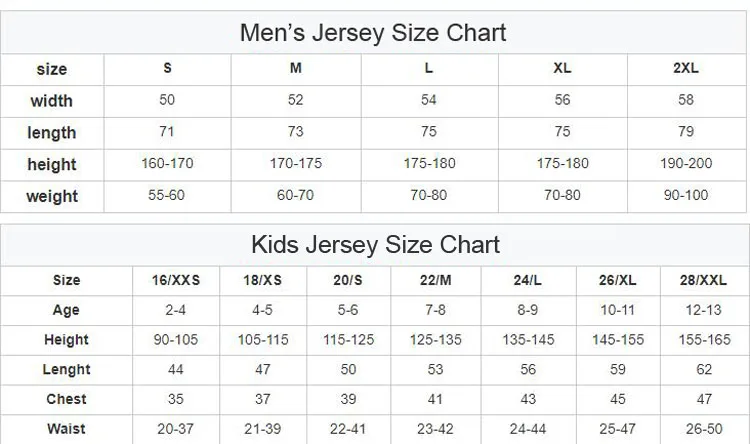Select the men's height value 160-170
Viewport: 750px width, 444px height.
(x=167, y=164)
